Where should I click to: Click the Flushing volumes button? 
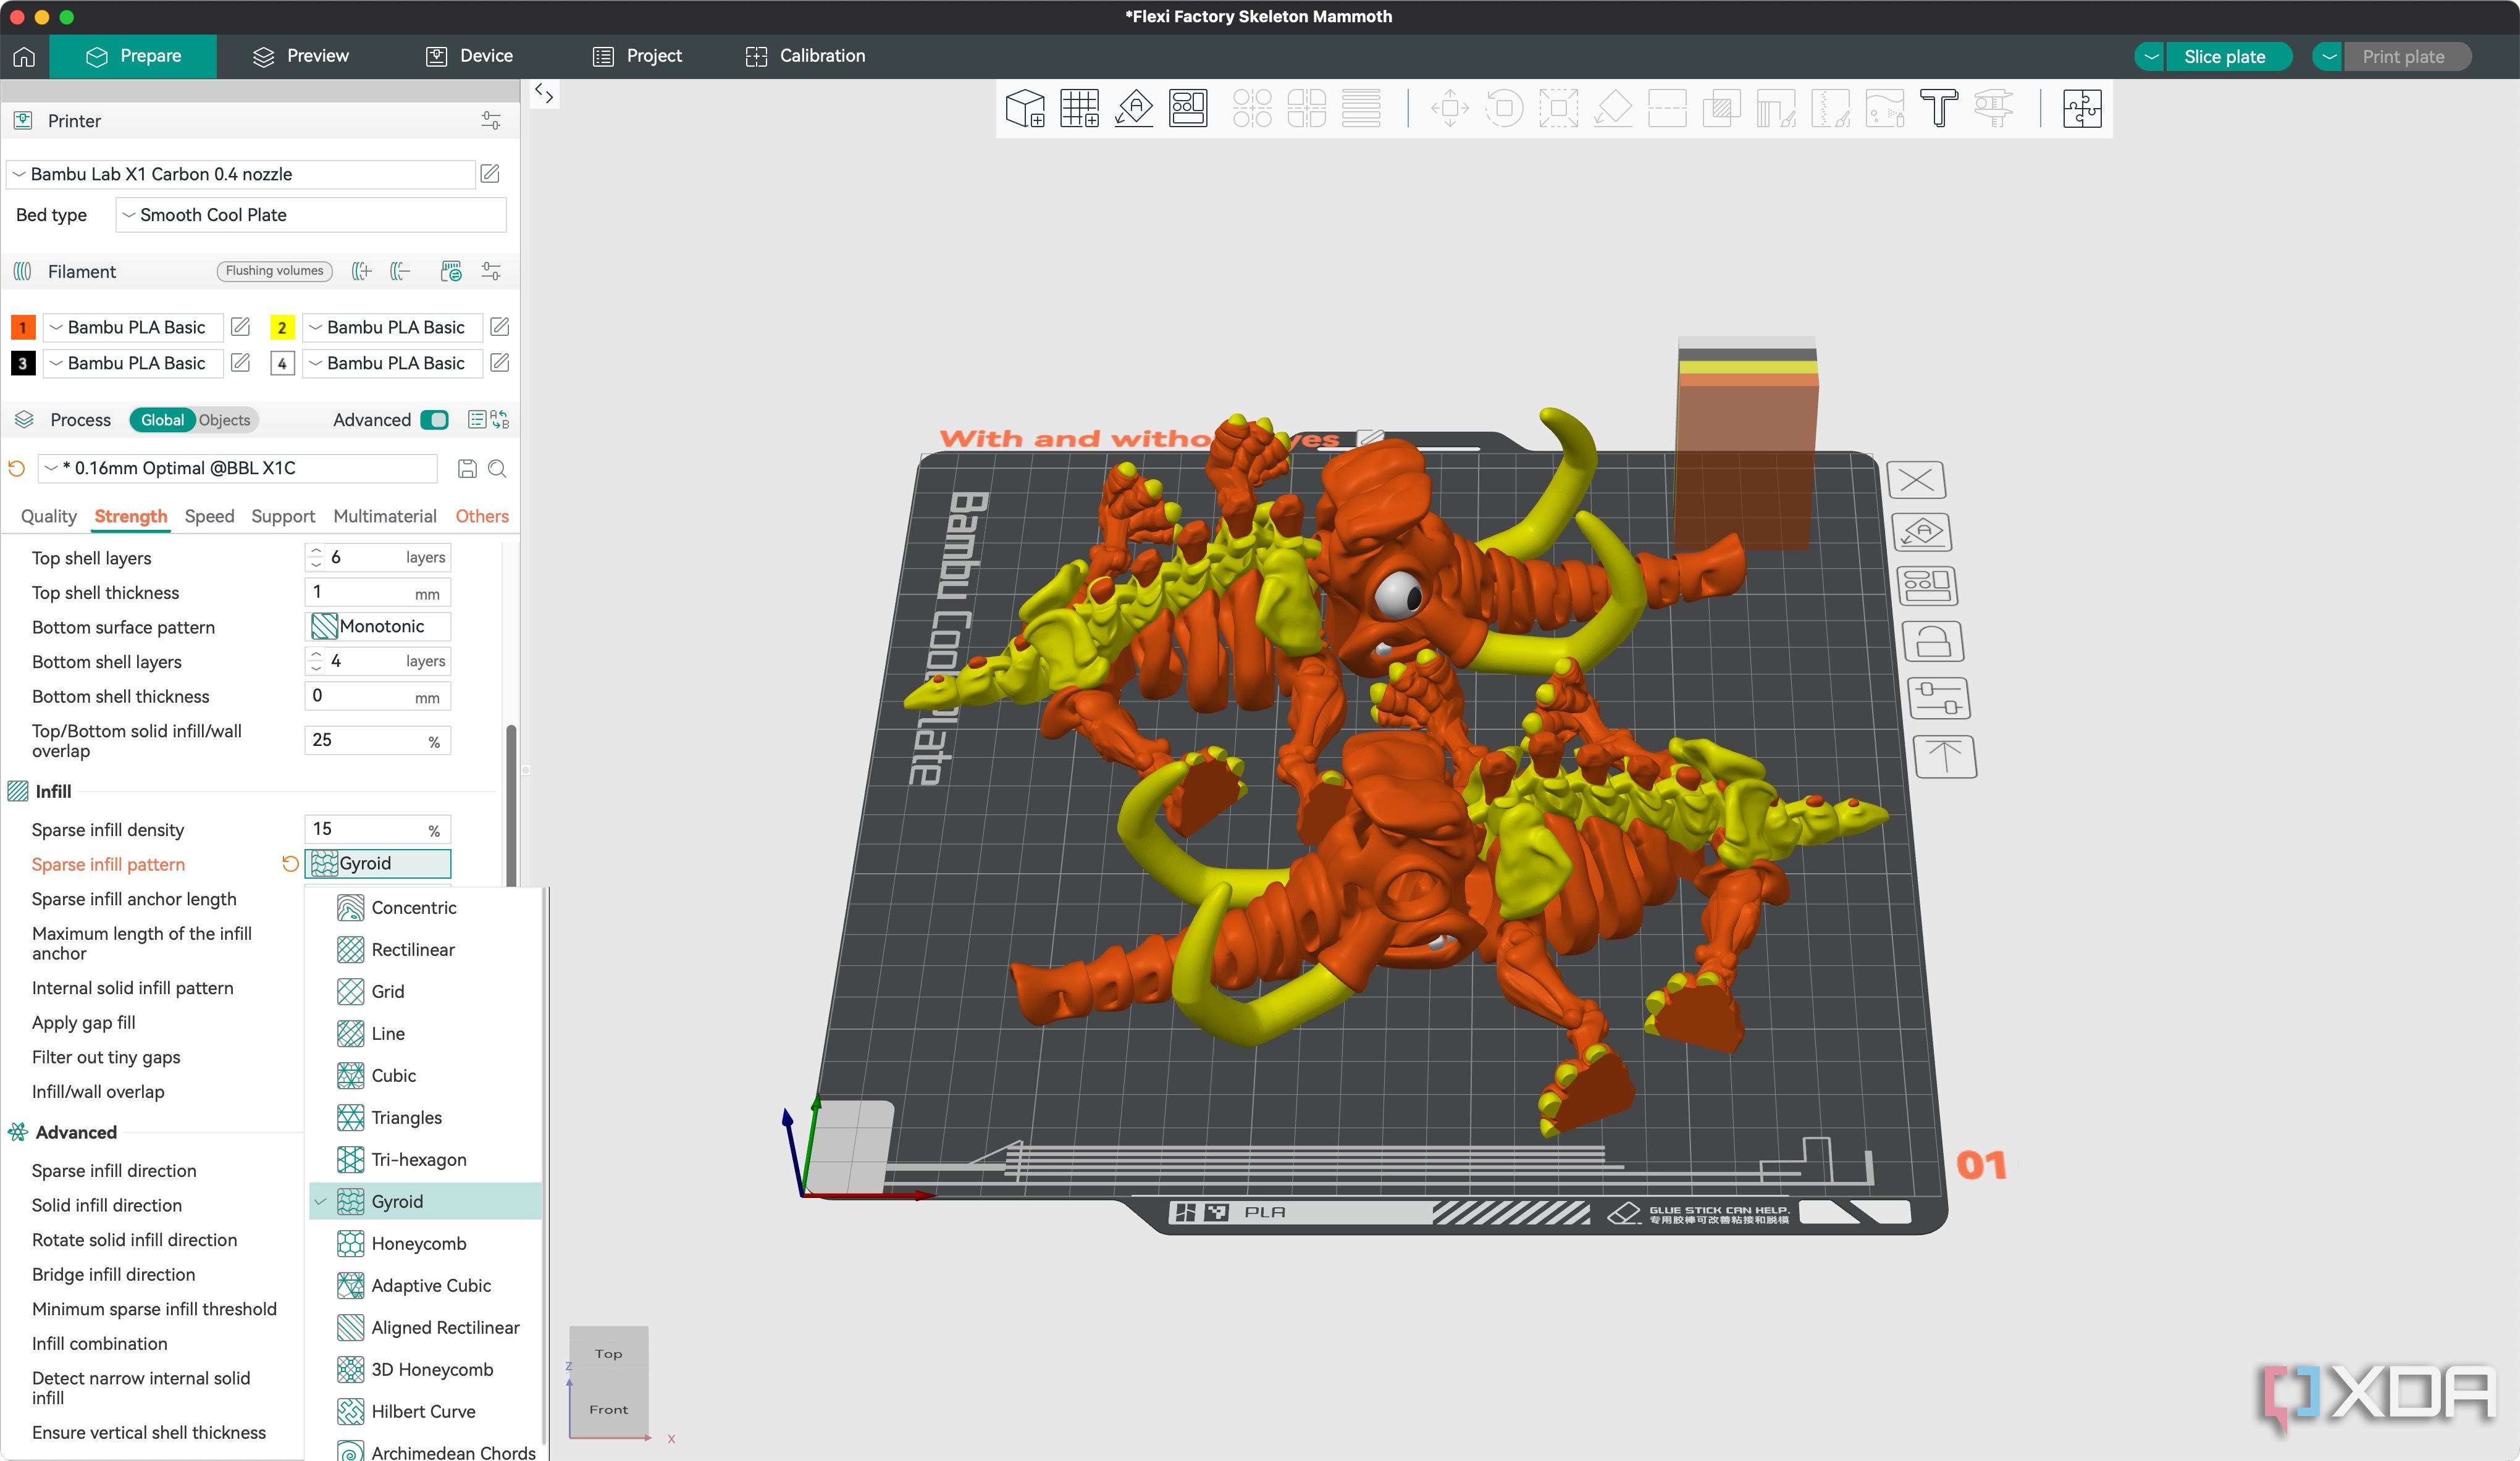pos(274,271)
